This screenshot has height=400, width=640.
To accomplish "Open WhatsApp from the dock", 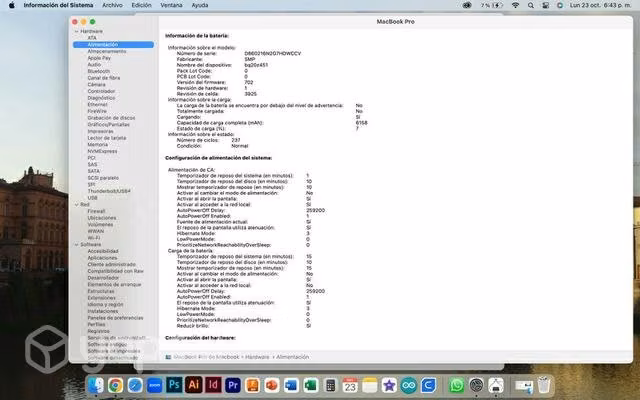I will pyautogui.click(x=457, y=385).
